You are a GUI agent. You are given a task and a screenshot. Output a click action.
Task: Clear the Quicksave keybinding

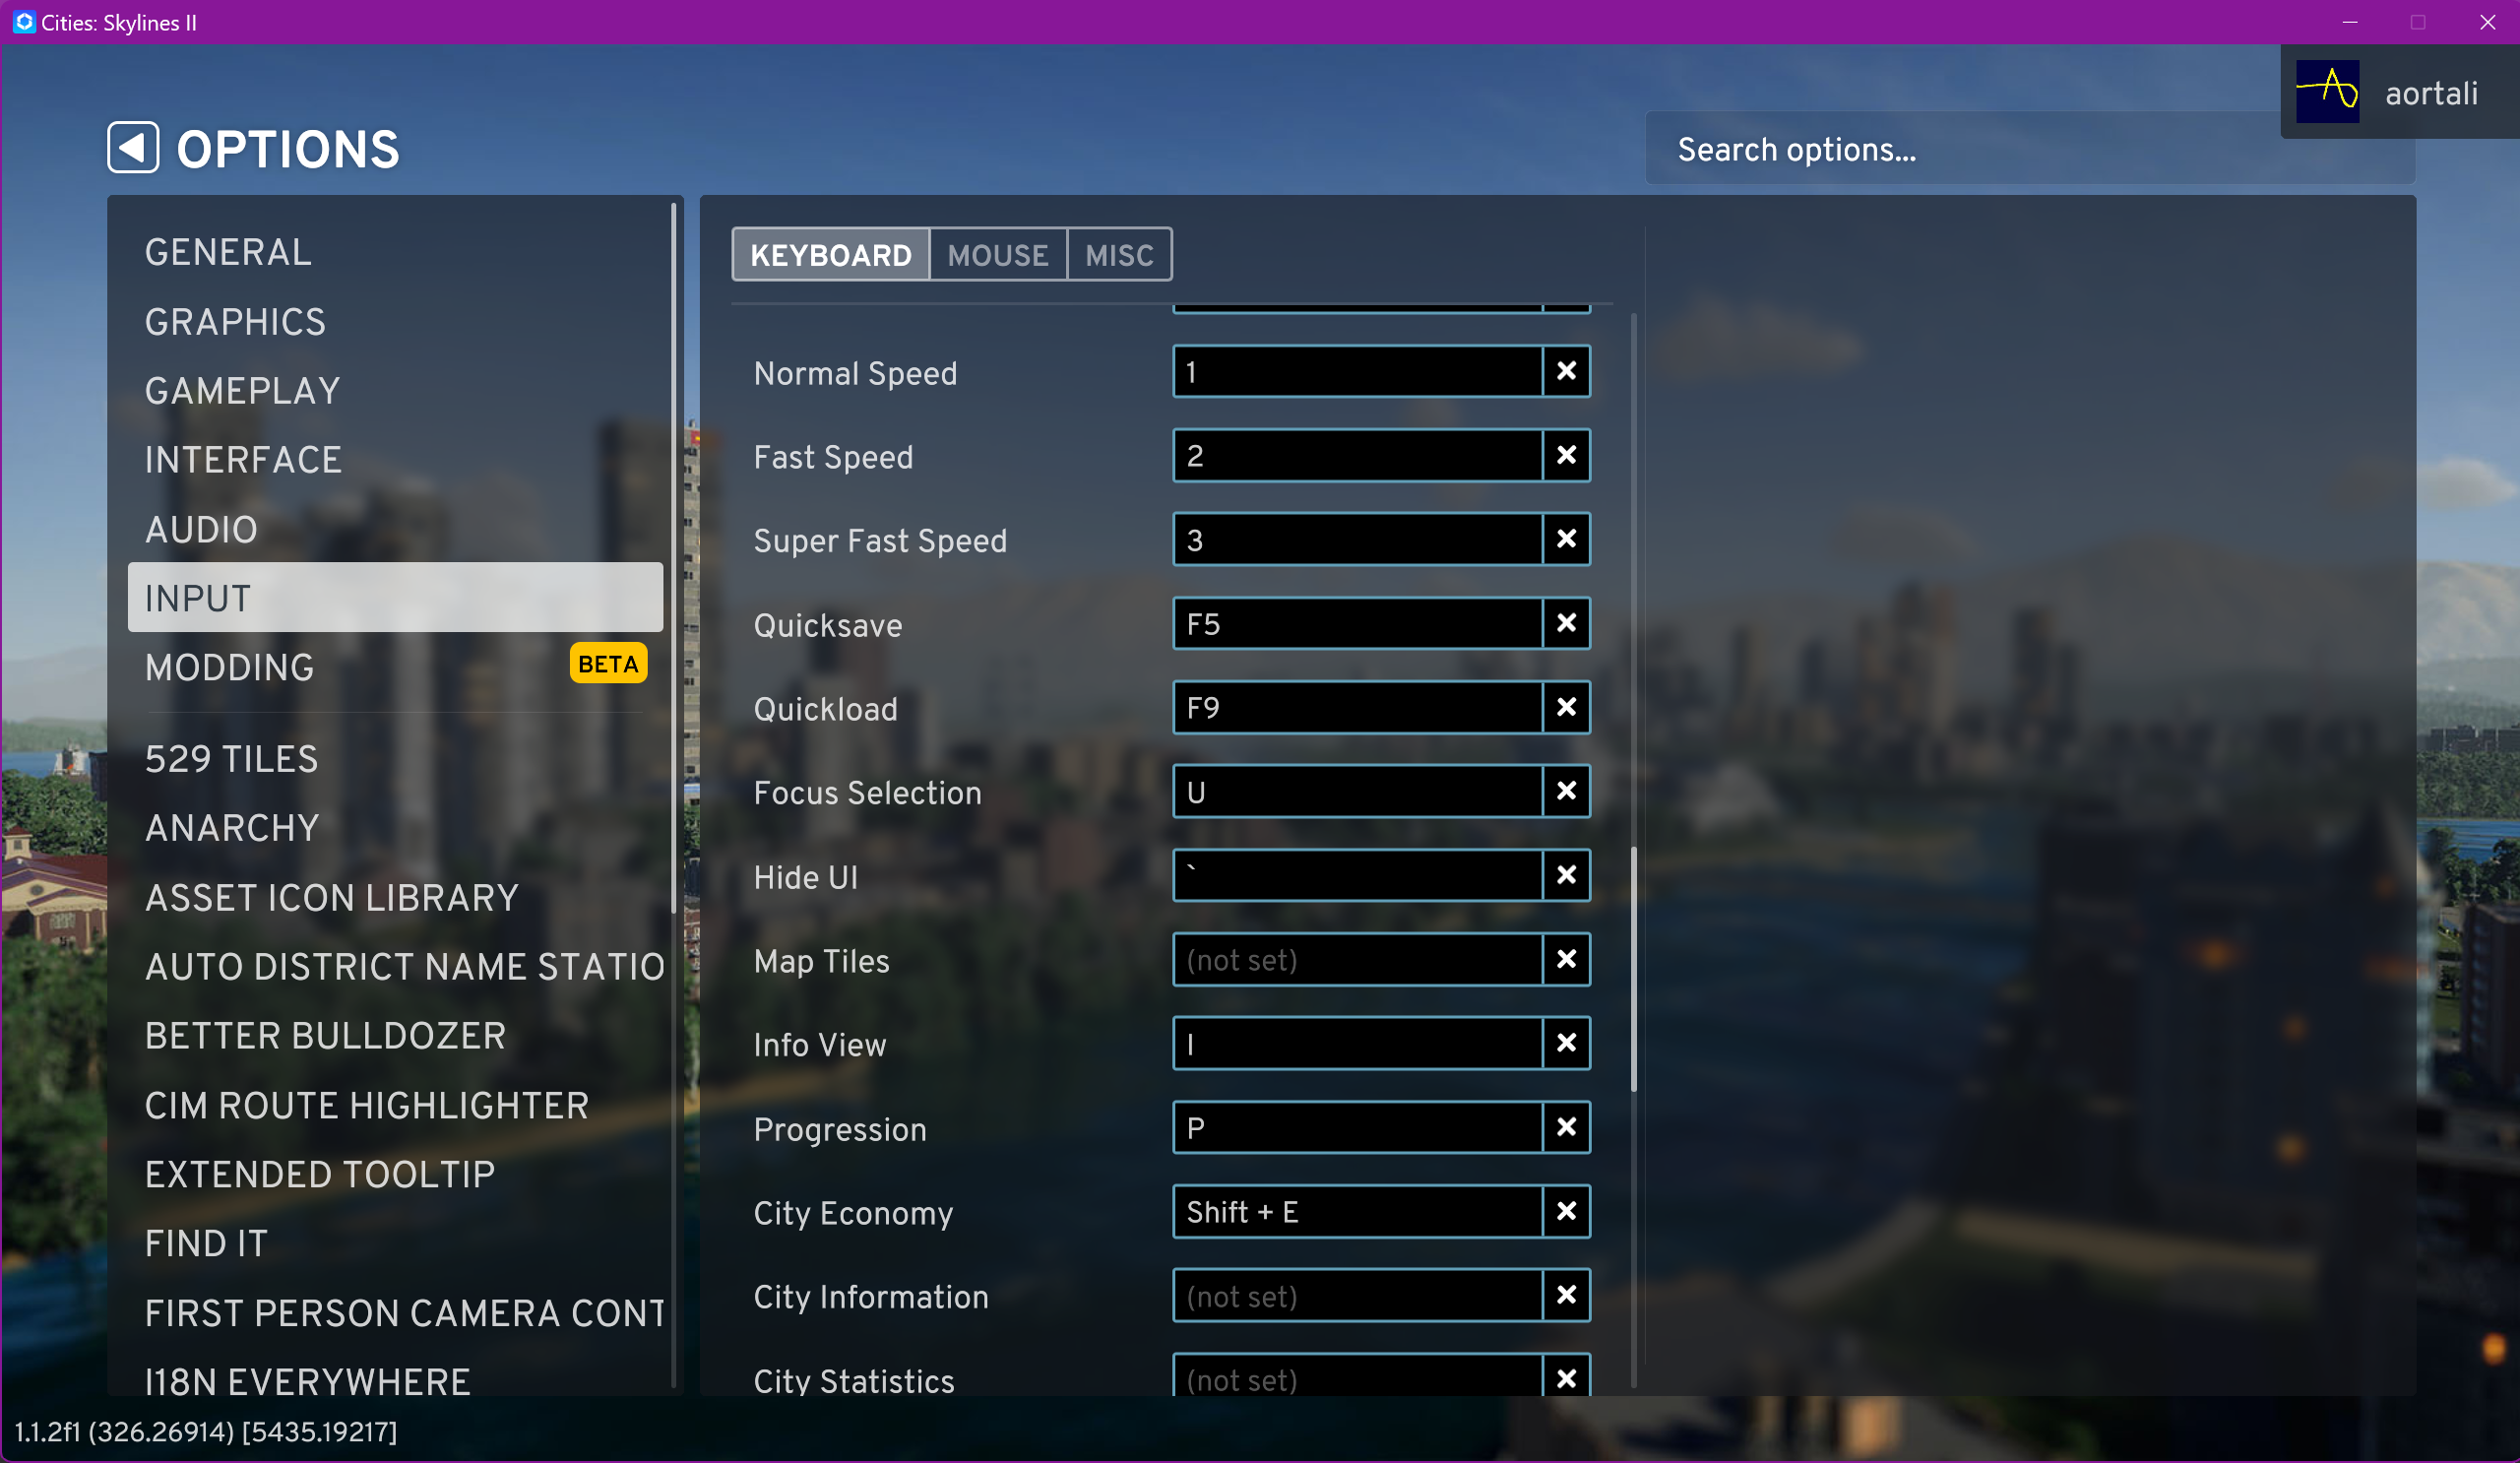pyautogui.click(x=1566, y=624)
